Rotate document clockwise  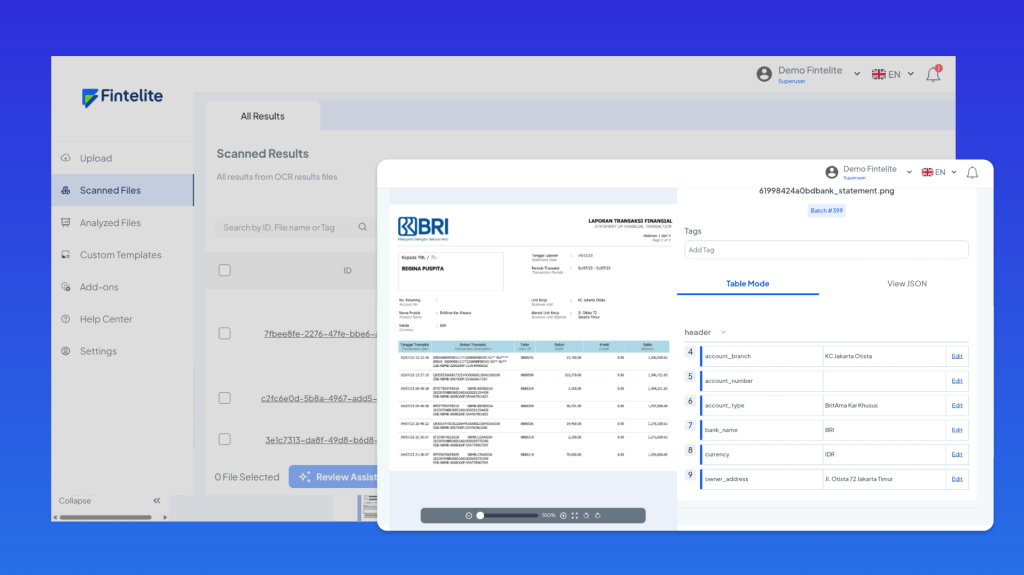(x=597, y=515)
